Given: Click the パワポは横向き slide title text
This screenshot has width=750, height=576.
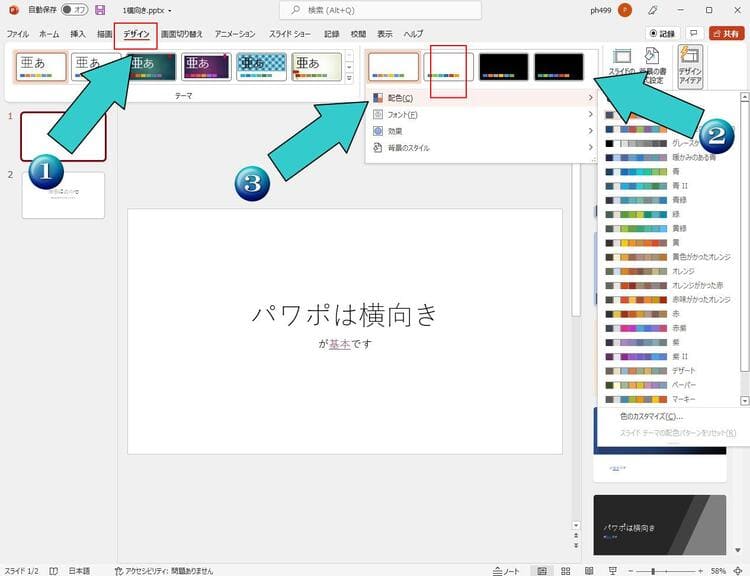Looking at the screenshot, I should pos(344,315).
